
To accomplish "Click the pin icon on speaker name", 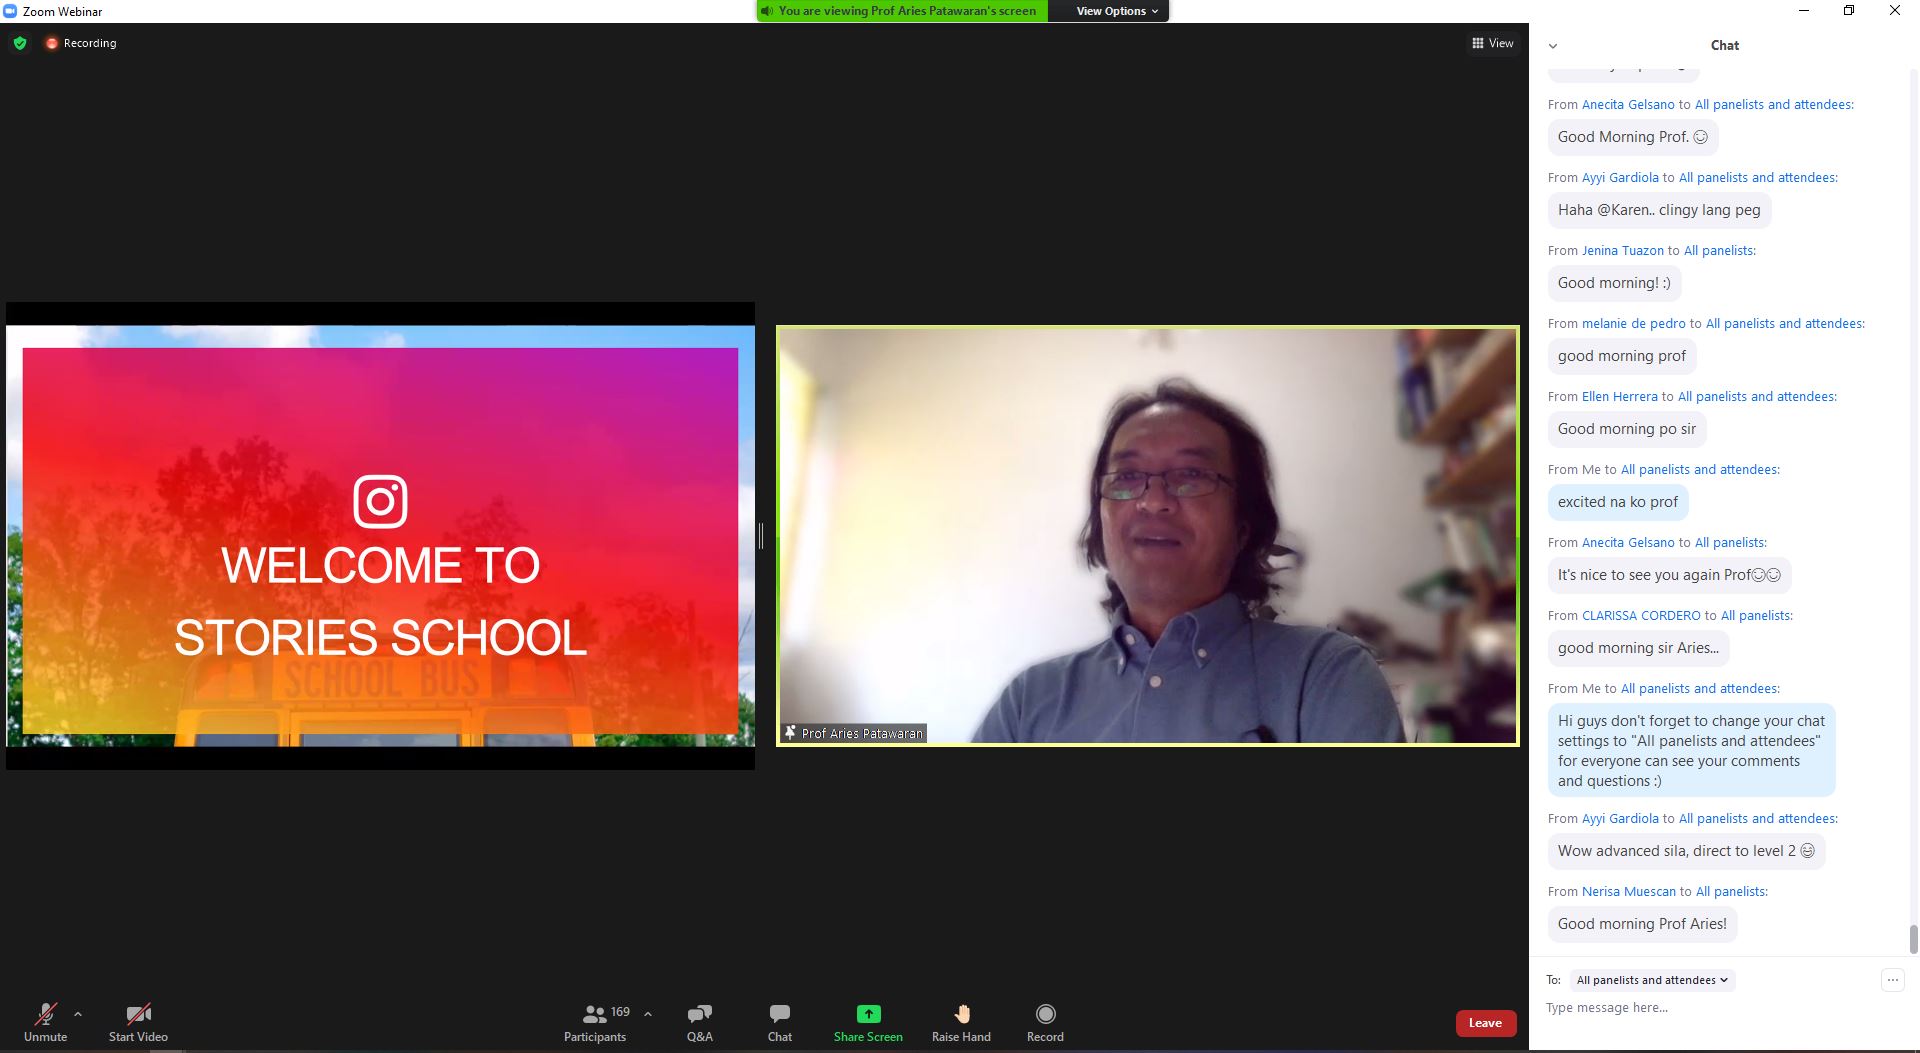I will point(790,733).
